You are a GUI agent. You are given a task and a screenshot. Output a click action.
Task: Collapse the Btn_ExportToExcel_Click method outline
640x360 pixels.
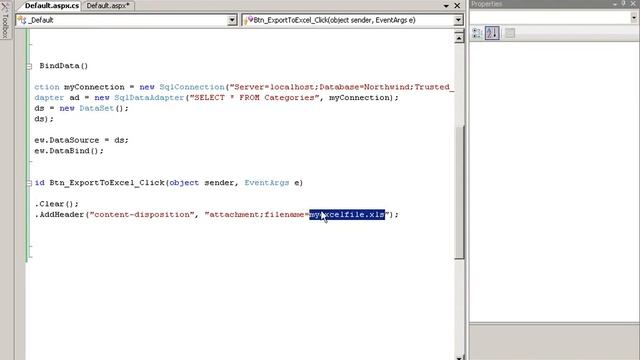[29, 183]
